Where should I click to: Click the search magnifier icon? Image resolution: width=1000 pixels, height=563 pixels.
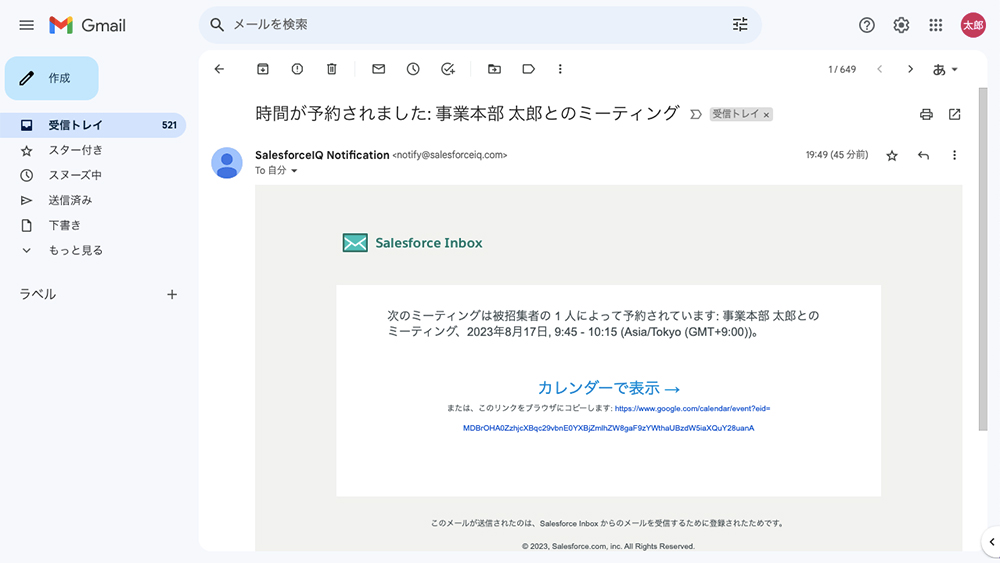point(217,25)
